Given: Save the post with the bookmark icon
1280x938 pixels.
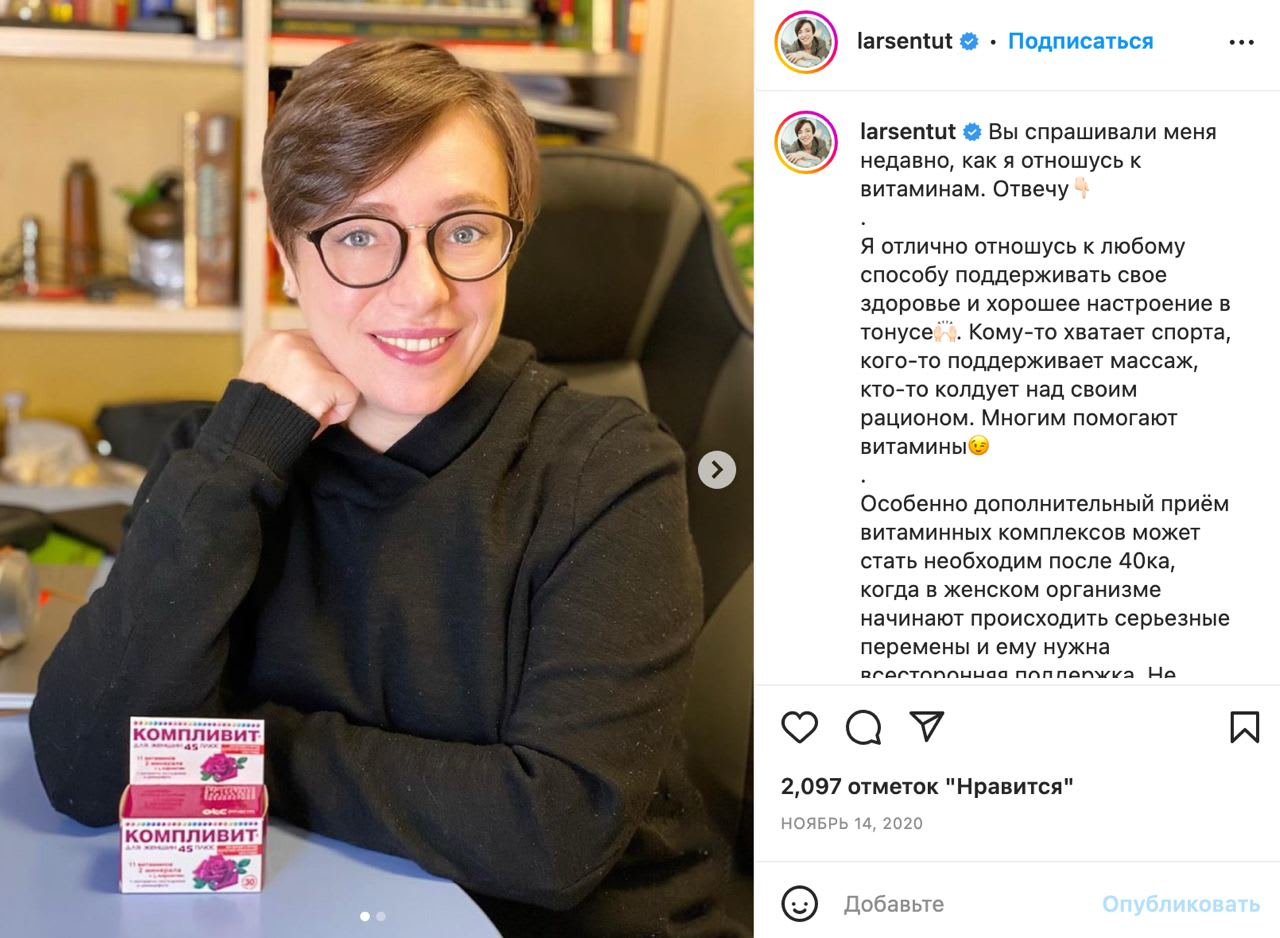Looking at the screenshot, I should 1244,727.
